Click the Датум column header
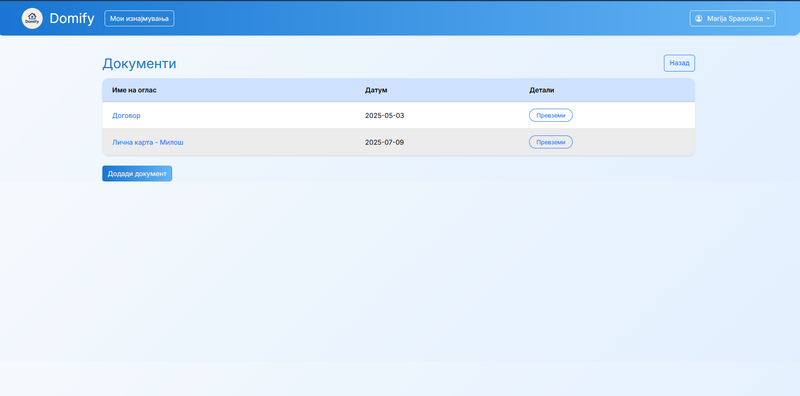The height and width of the screenshot is (396, 800). (376, 90)
